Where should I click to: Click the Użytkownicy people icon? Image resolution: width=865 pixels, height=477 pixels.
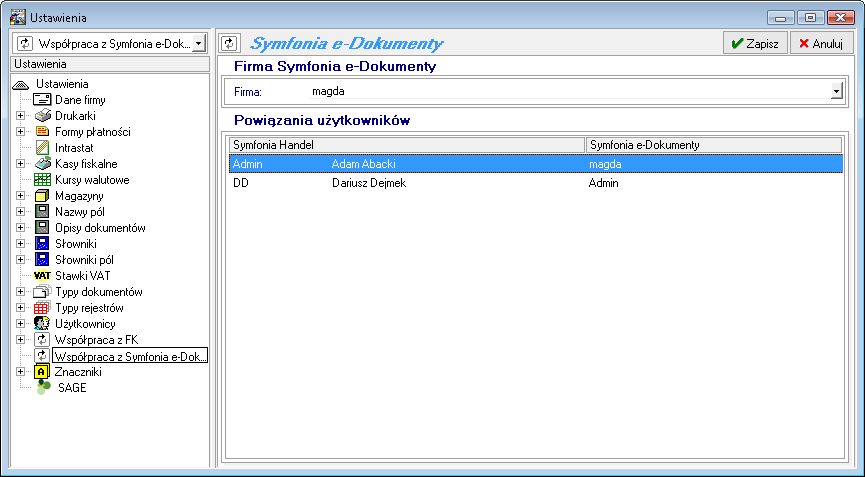(x=42, y=324)
